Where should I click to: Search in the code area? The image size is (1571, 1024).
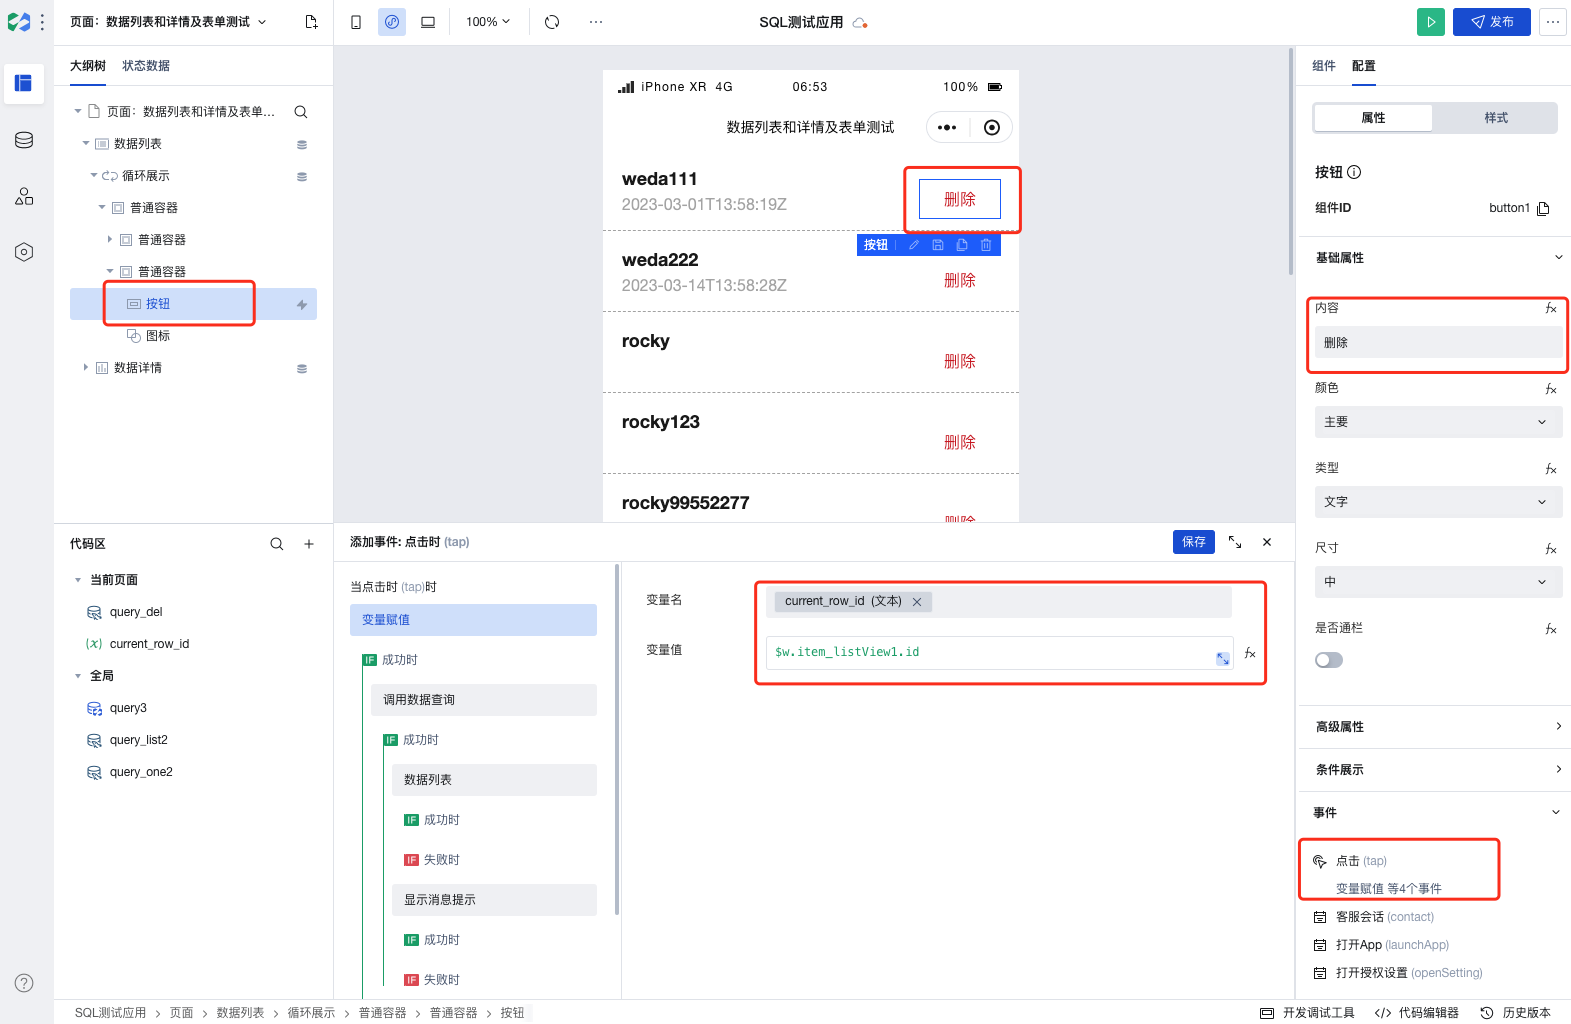click(277, 544)
